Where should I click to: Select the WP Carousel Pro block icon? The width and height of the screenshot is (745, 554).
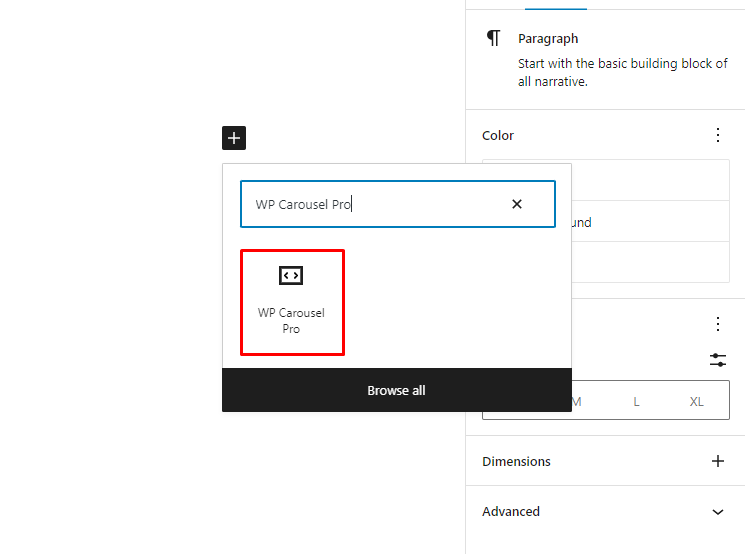291,275
